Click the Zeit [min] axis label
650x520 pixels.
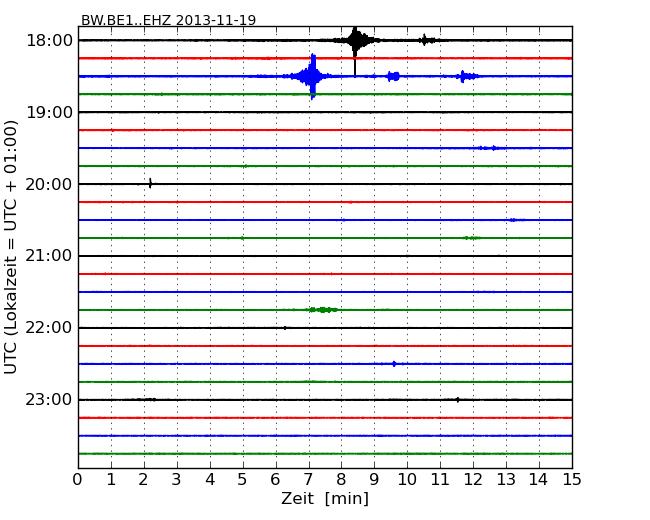(x=325, y=499)
